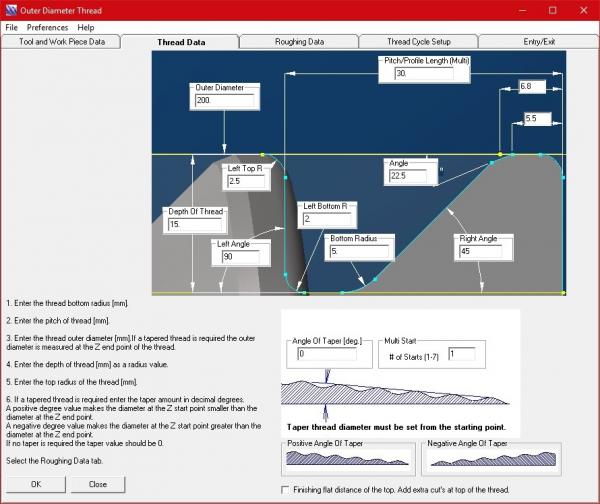
Task: Go to the Entry/Exit tab
Action: click(x=538, y=42)
